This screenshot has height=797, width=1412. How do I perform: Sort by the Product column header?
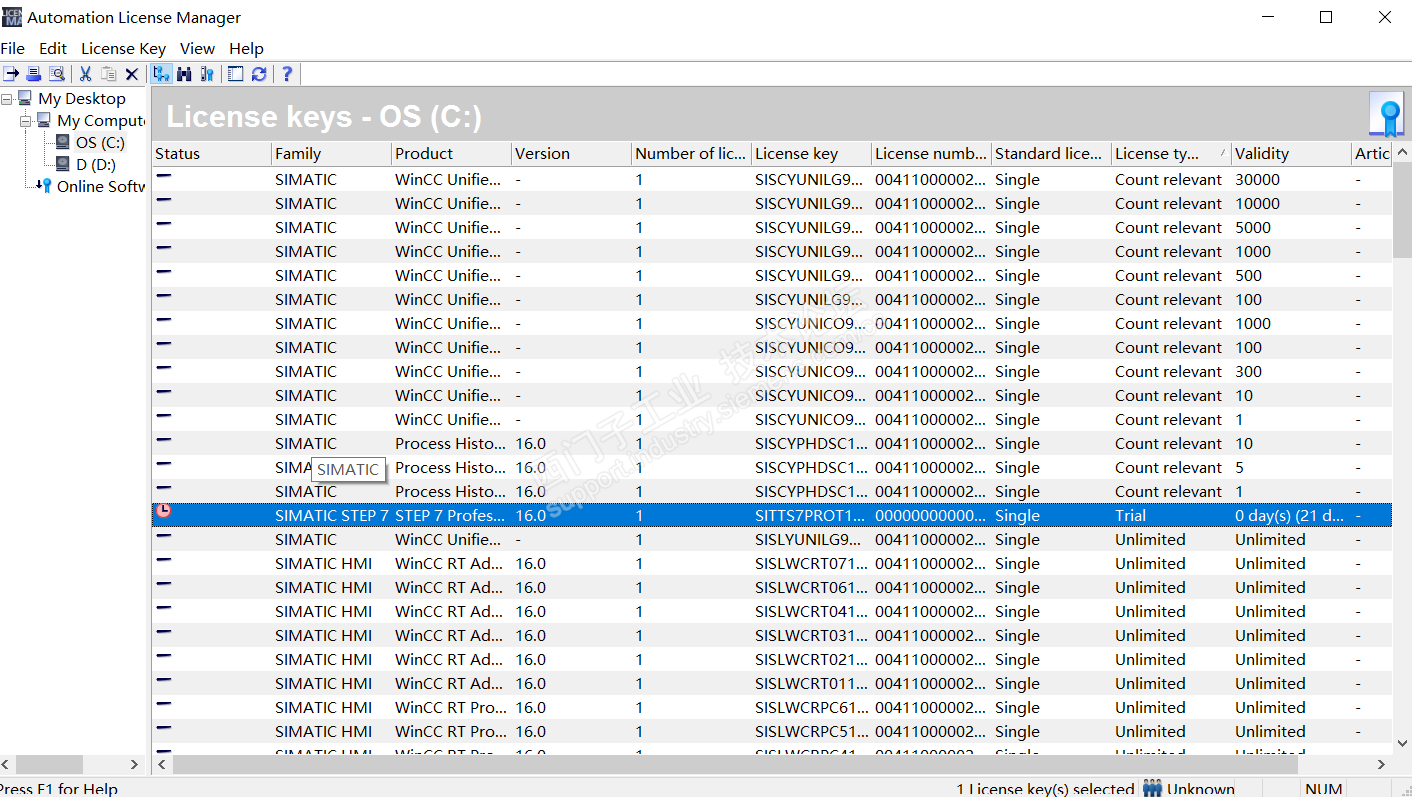tap(451, 153)
